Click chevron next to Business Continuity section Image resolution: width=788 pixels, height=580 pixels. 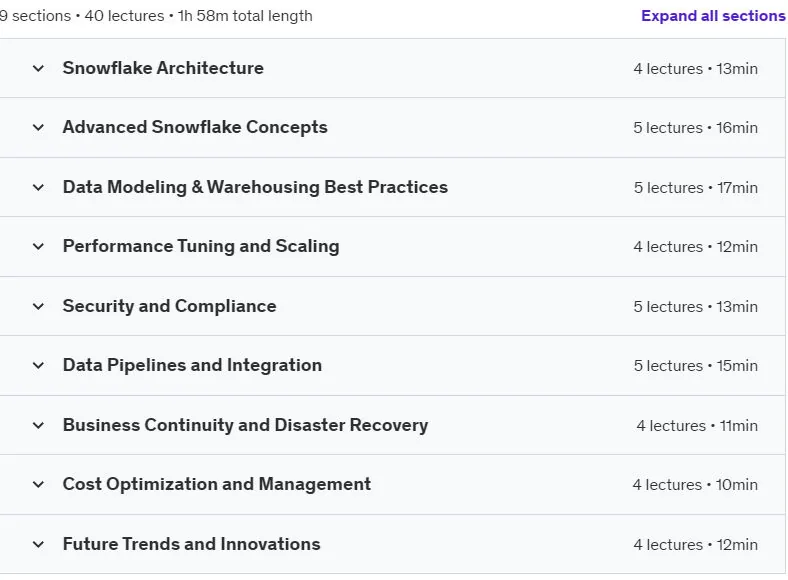pyautogui.click(x=38, y=426)
